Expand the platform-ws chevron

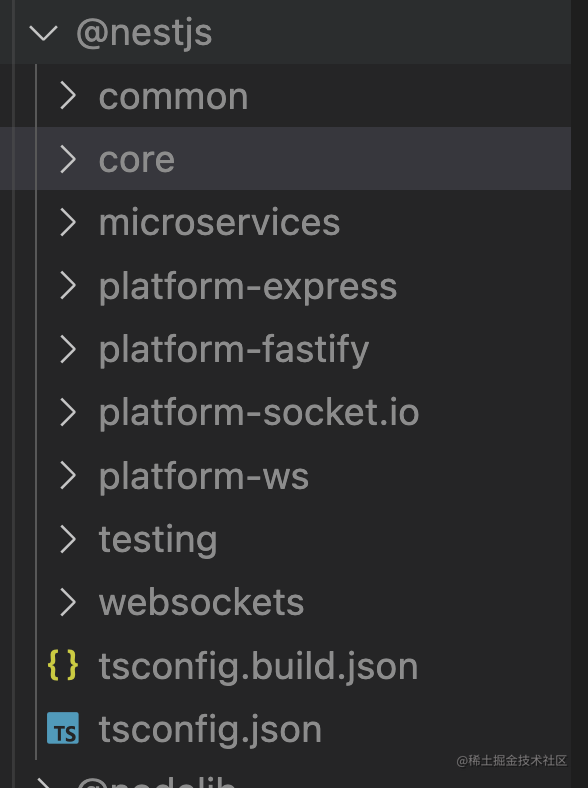68,475
